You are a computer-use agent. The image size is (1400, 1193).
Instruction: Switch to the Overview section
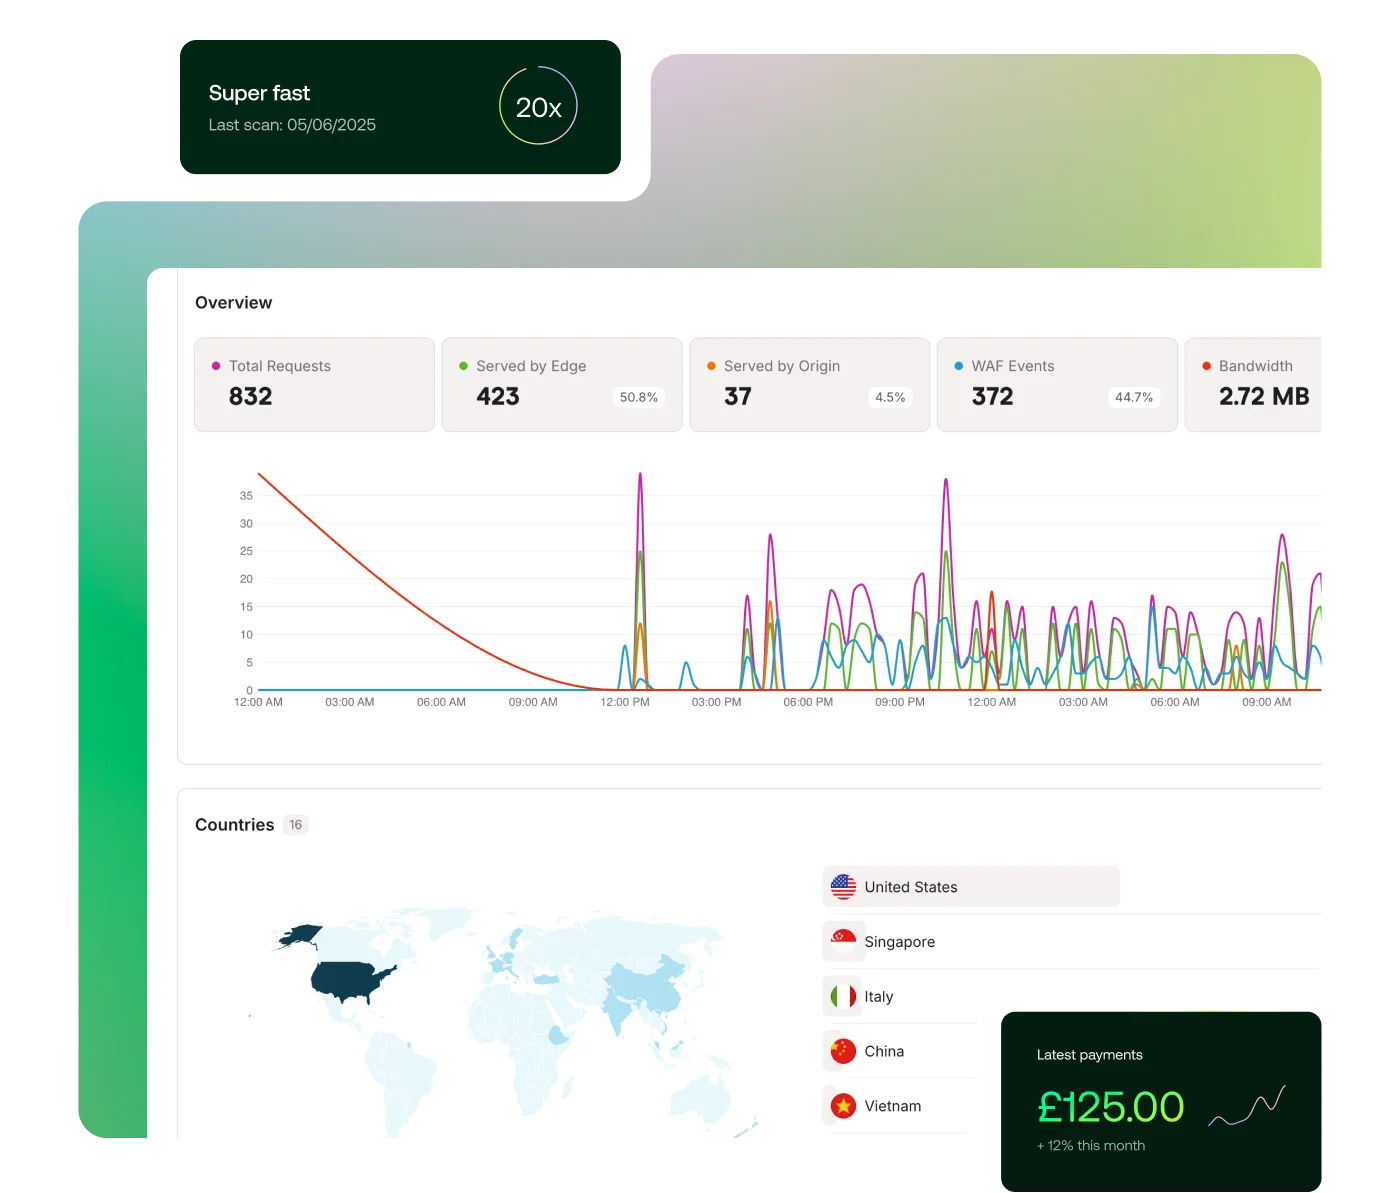coord(233,302)
